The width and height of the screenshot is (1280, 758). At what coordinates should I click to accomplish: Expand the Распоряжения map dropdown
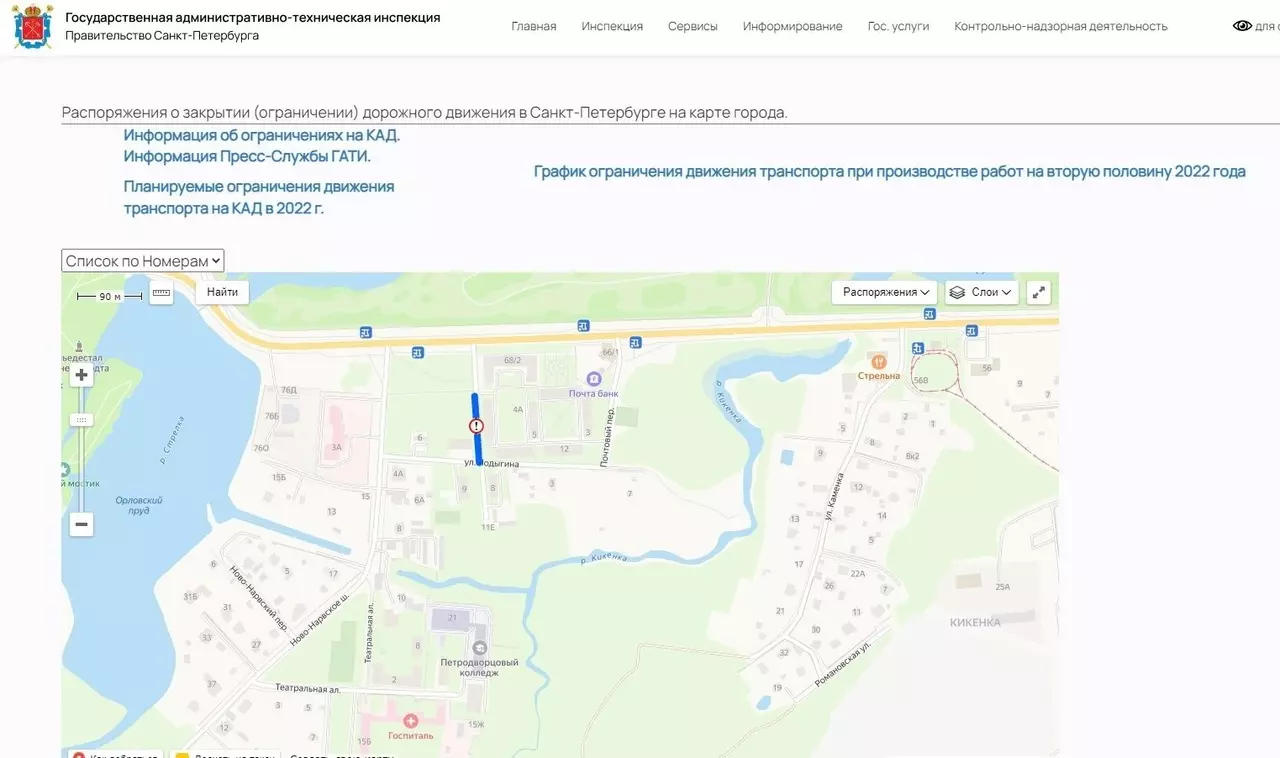(x=885, y=292)
